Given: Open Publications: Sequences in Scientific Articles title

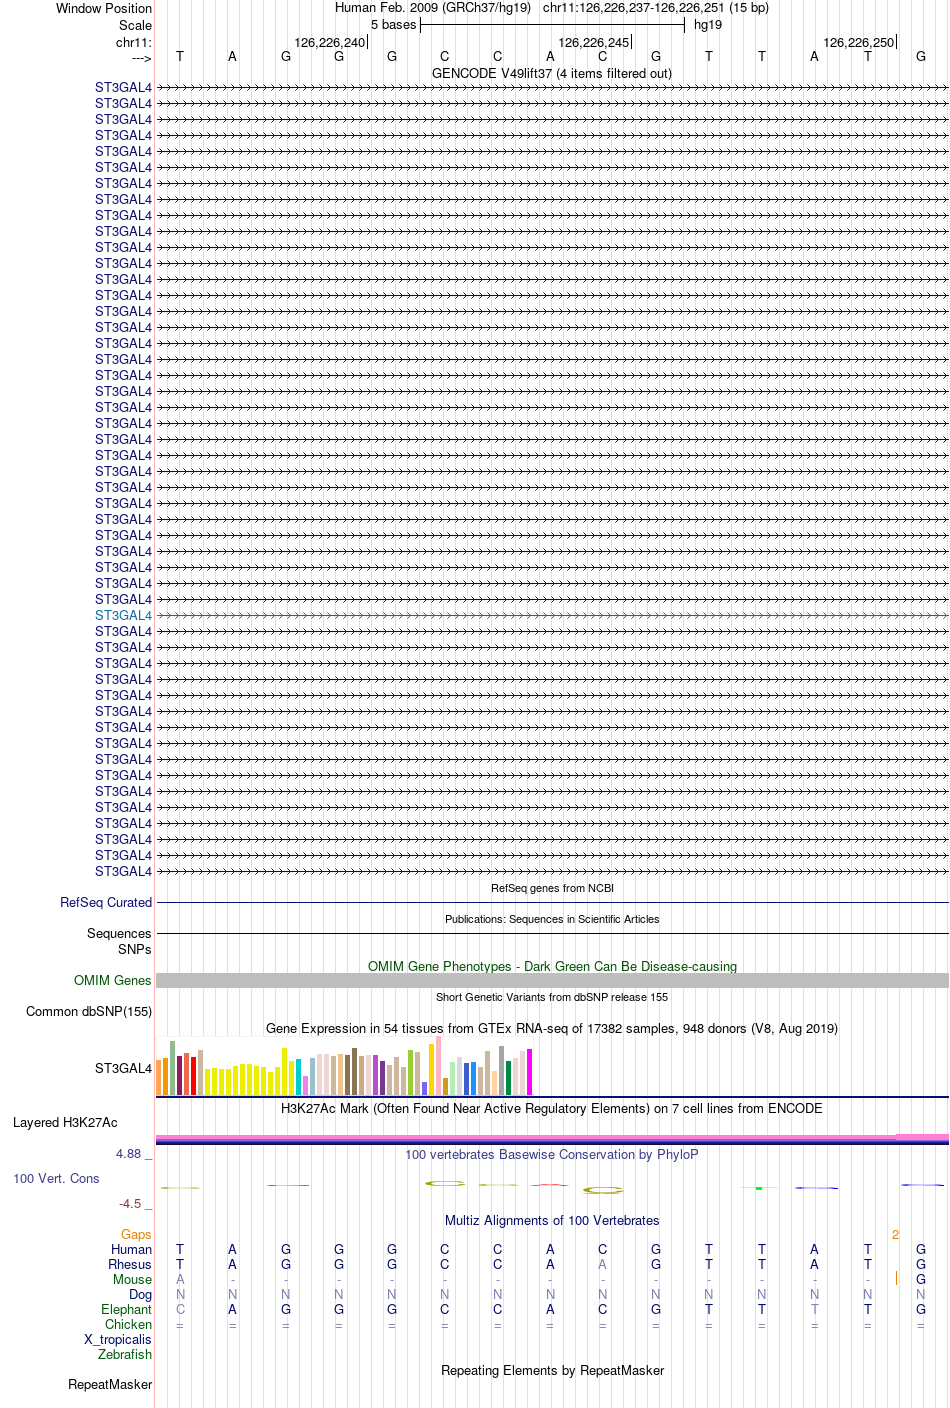Looking at the screenshot, I should point(552,919).
